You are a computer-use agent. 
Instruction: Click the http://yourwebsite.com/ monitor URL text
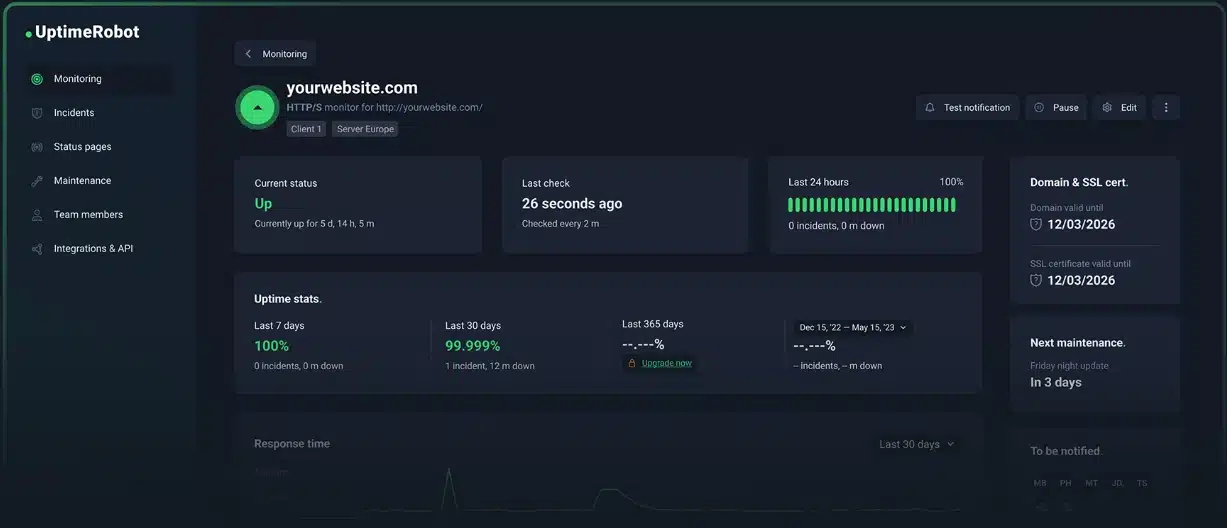429,107
